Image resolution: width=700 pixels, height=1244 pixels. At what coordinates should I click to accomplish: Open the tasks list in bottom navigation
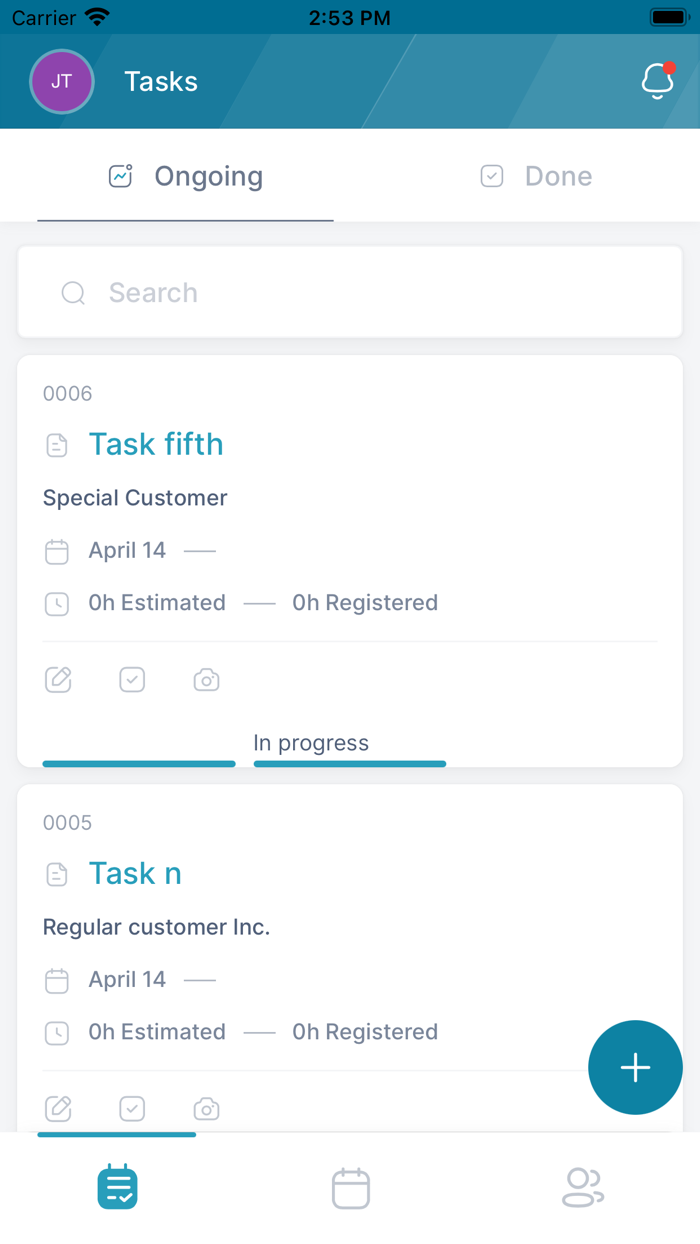(x=117, y=1187)
